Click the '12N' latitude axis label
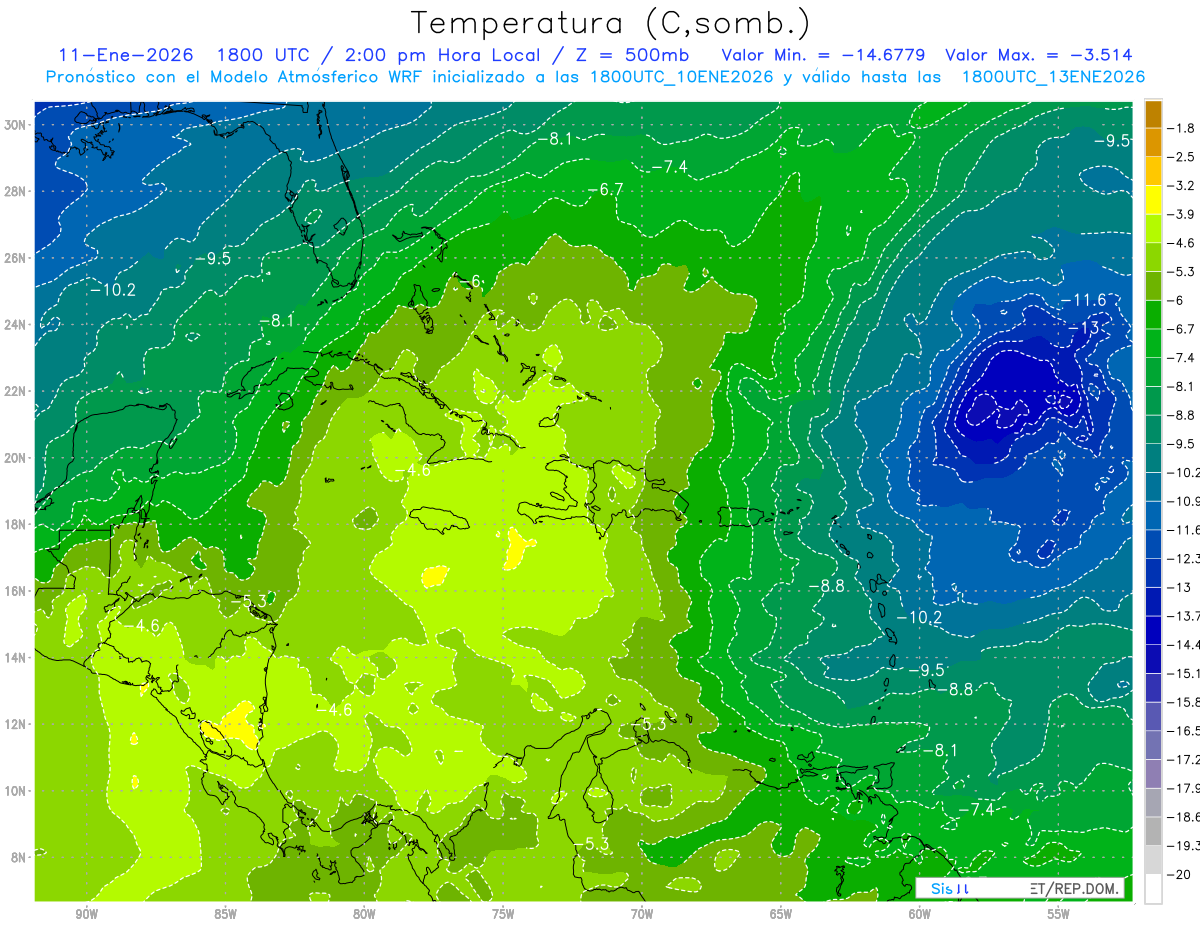1200x927 pixels. pyautogui.click(x=15, y=724)
